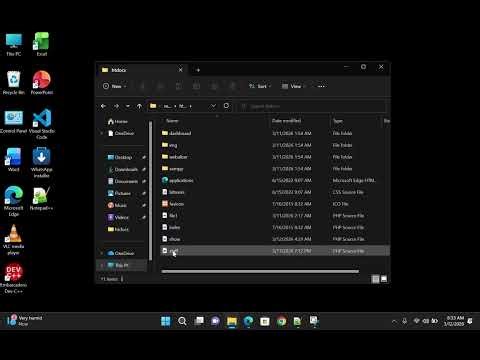This screenshot has height=360, width=480.
Task: Open the Notepad++ desktop shortcut
Action: point(42,199)
